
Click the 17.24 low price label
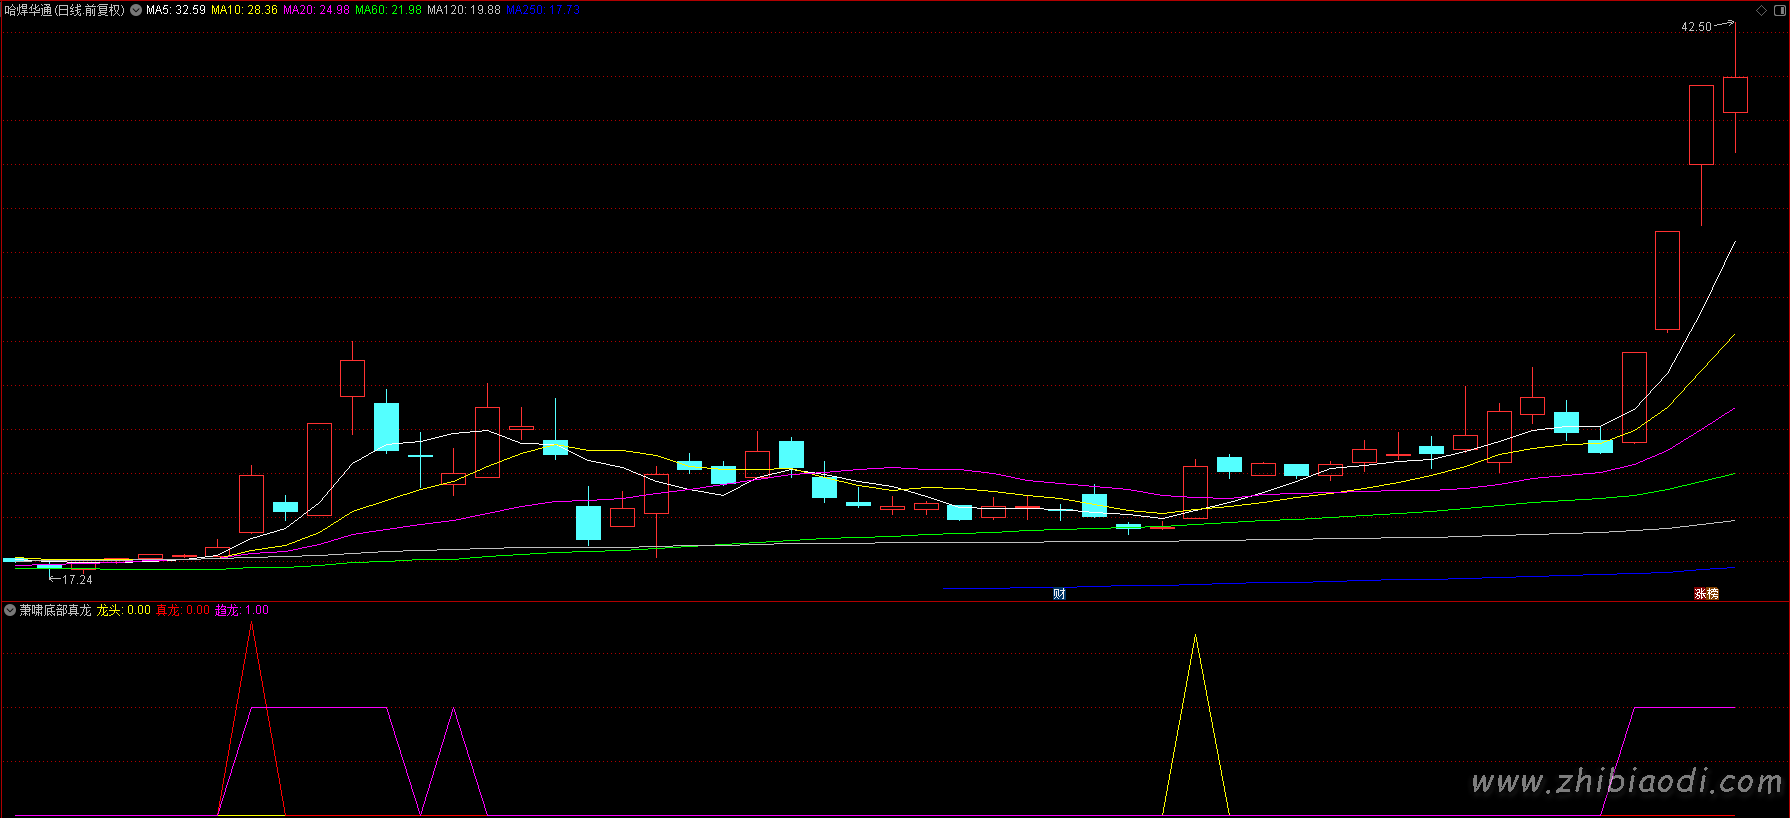77,580
